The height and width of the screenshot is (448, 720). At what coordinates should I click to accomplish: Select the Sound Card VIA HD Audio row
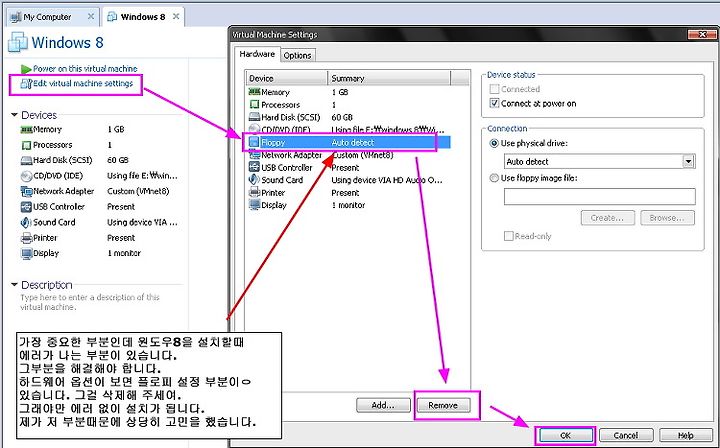pos(349,180)
